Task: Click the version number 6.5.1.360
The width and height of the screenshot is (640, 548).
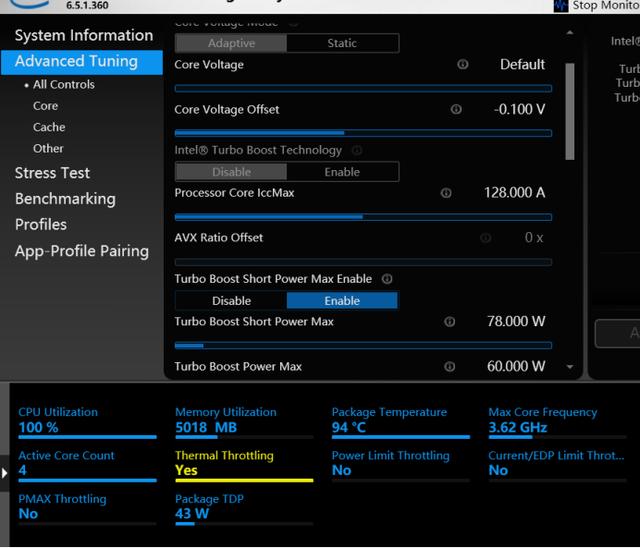Action: pos(87,5)
